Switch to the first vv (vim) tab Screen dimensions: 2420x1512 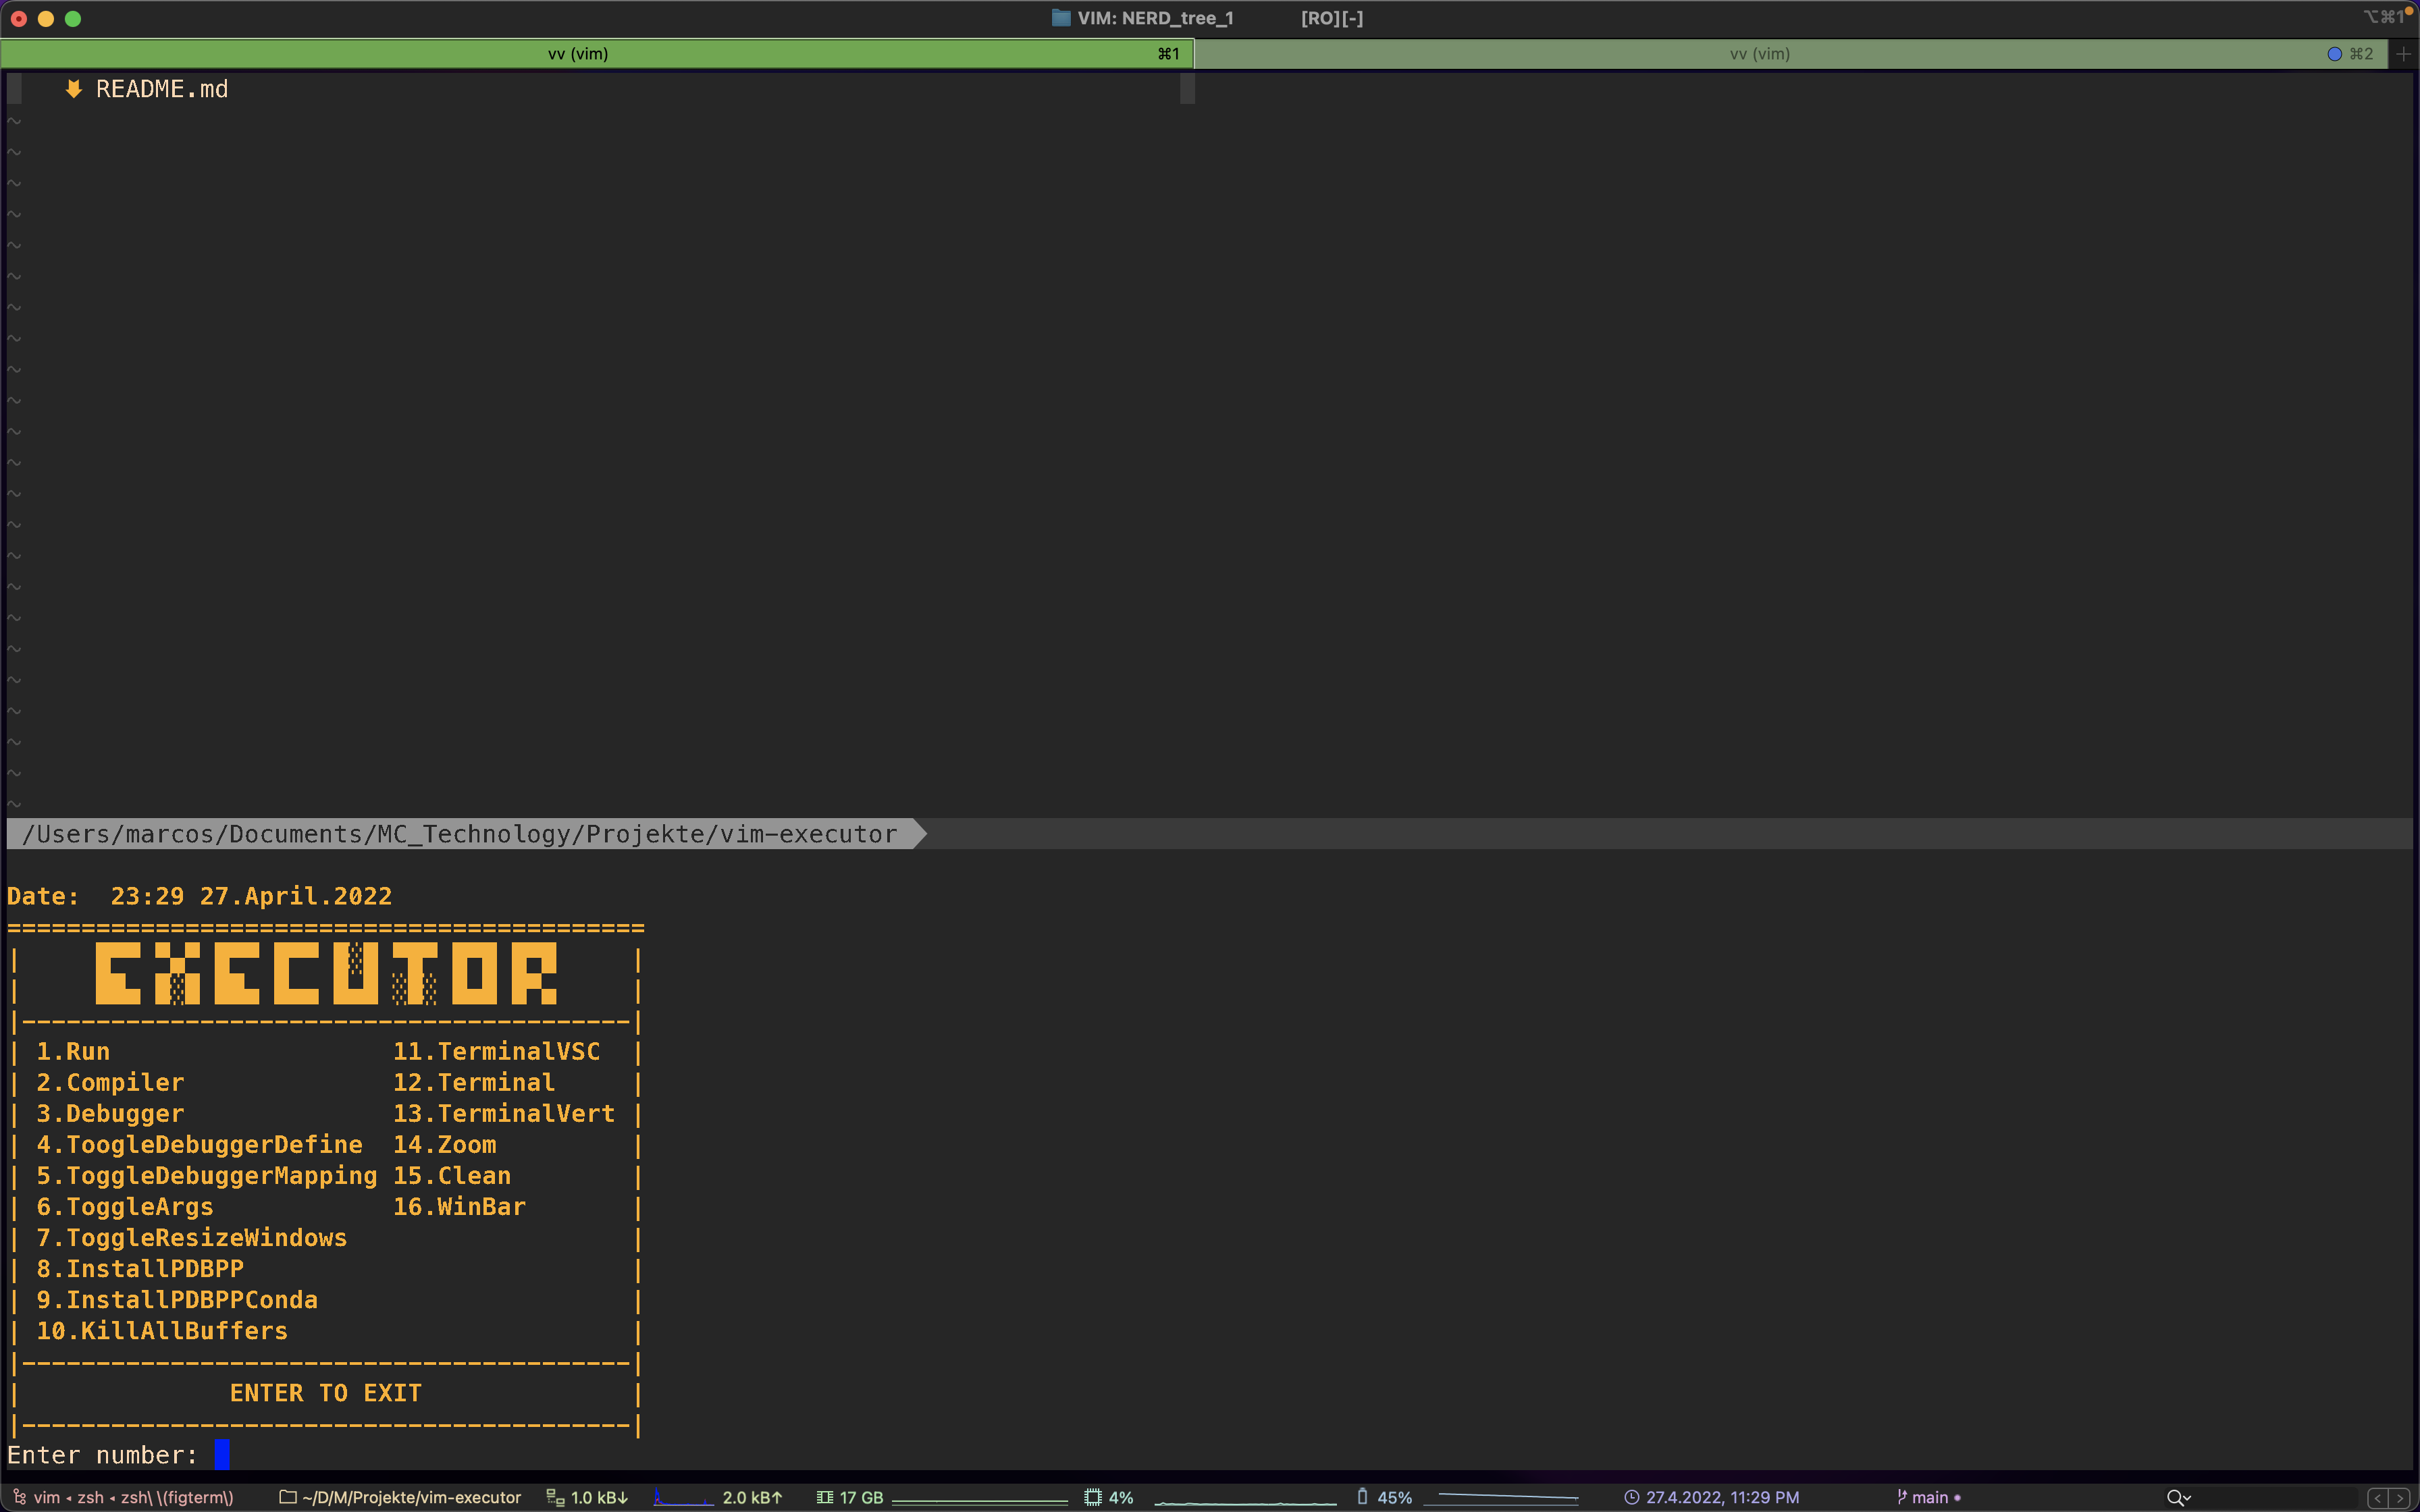pos(578,54)
